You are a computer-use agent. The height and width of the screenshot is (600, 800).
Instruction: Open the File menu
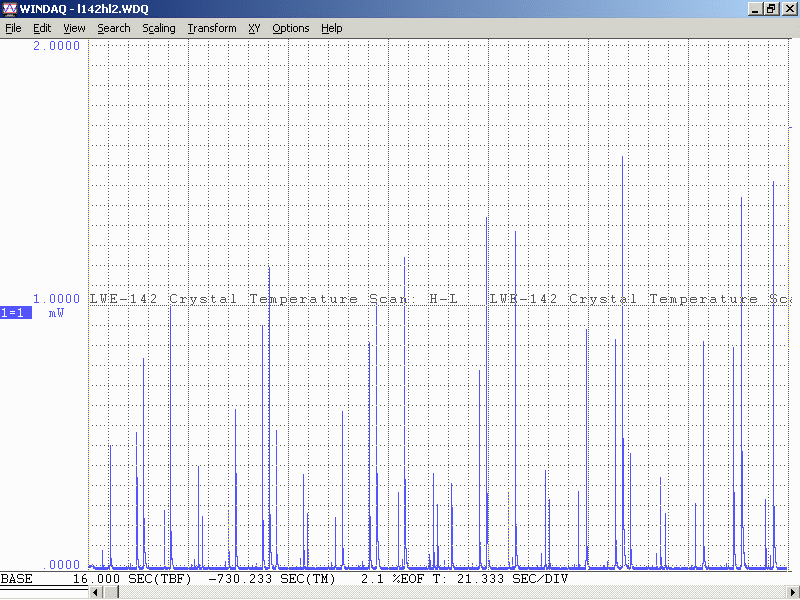click(x=13, y=28)
